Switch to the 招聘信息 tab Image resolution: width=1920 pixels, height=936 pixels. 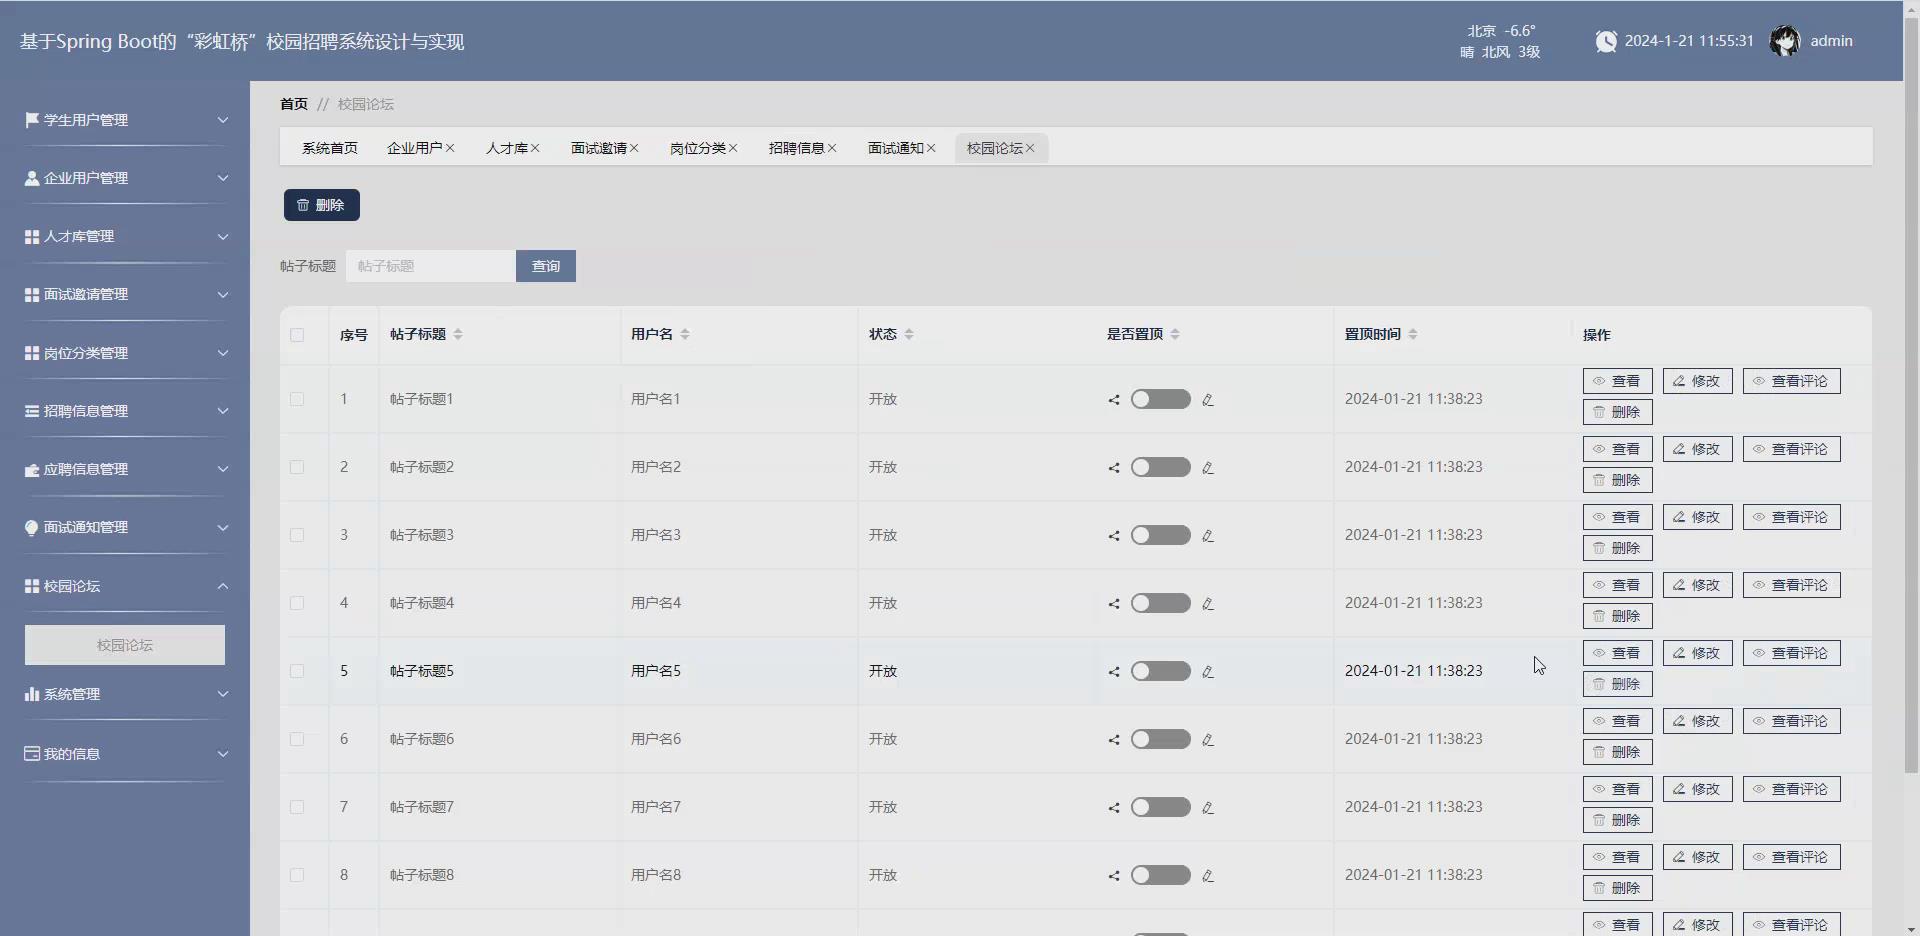797,148
